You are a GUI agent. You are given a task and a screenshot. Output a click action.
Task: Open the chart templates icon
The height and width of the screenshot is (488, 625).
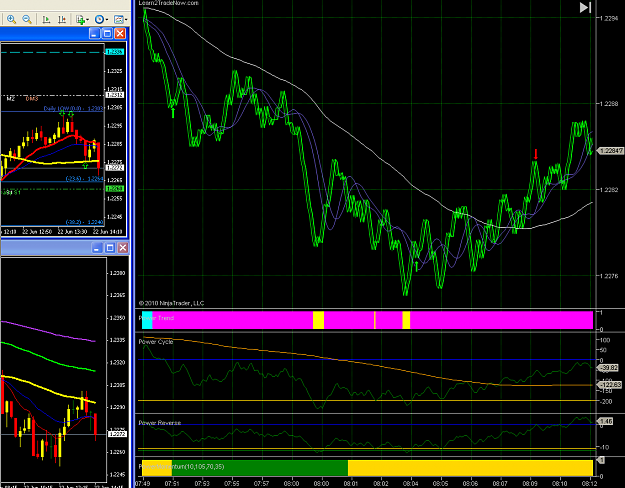tap(118, 19)
